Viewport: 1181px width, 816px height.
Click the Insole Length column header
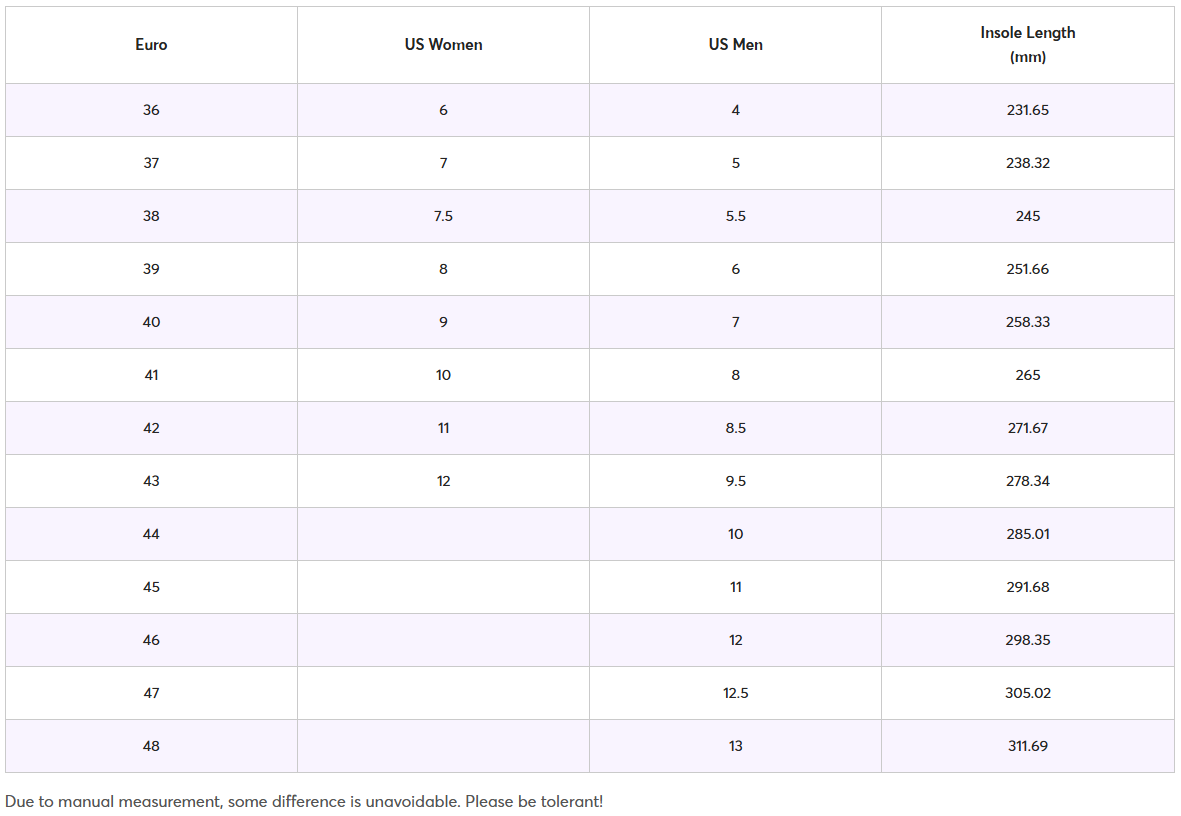pyautogui.click(x=1027, y=45)
